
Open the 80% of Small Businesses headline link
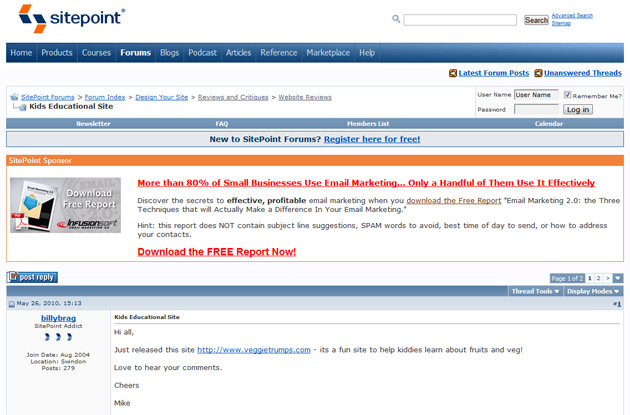366,183
